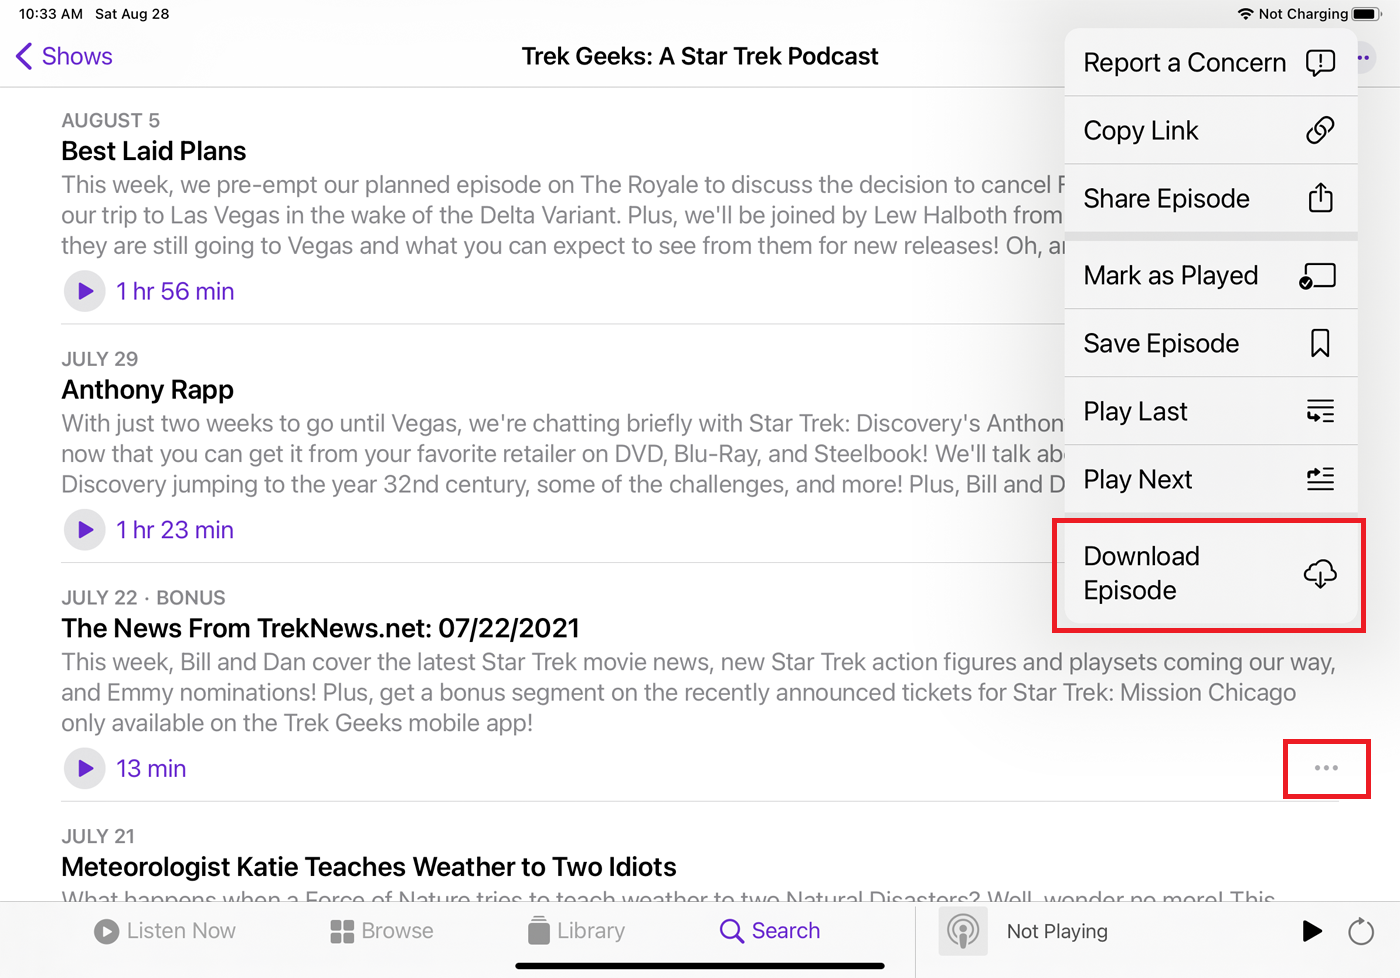Play the TrekNews.net 13 min episode

point(85,768)
